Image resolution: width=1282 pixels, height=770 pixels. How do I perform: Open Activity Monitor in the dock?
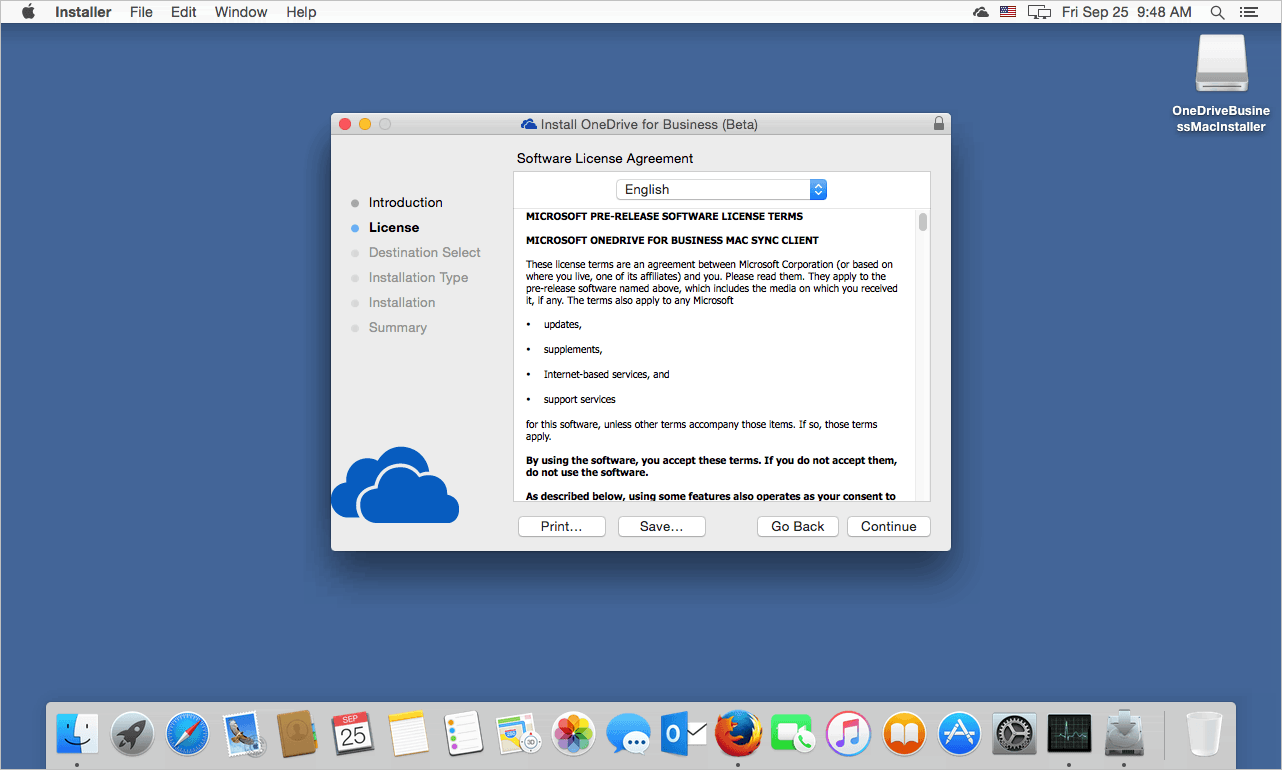pyautogui.click(x=1069, y=734)
